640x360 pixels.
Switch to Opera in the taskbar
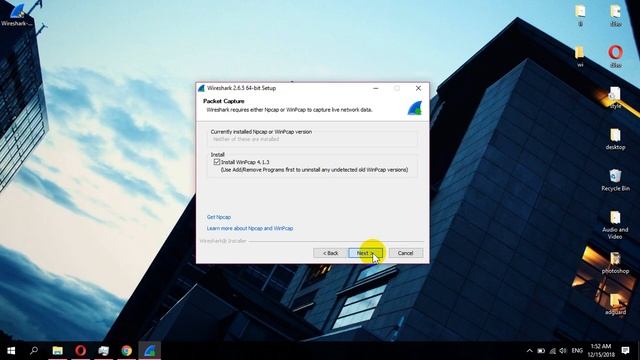(80, 351)
